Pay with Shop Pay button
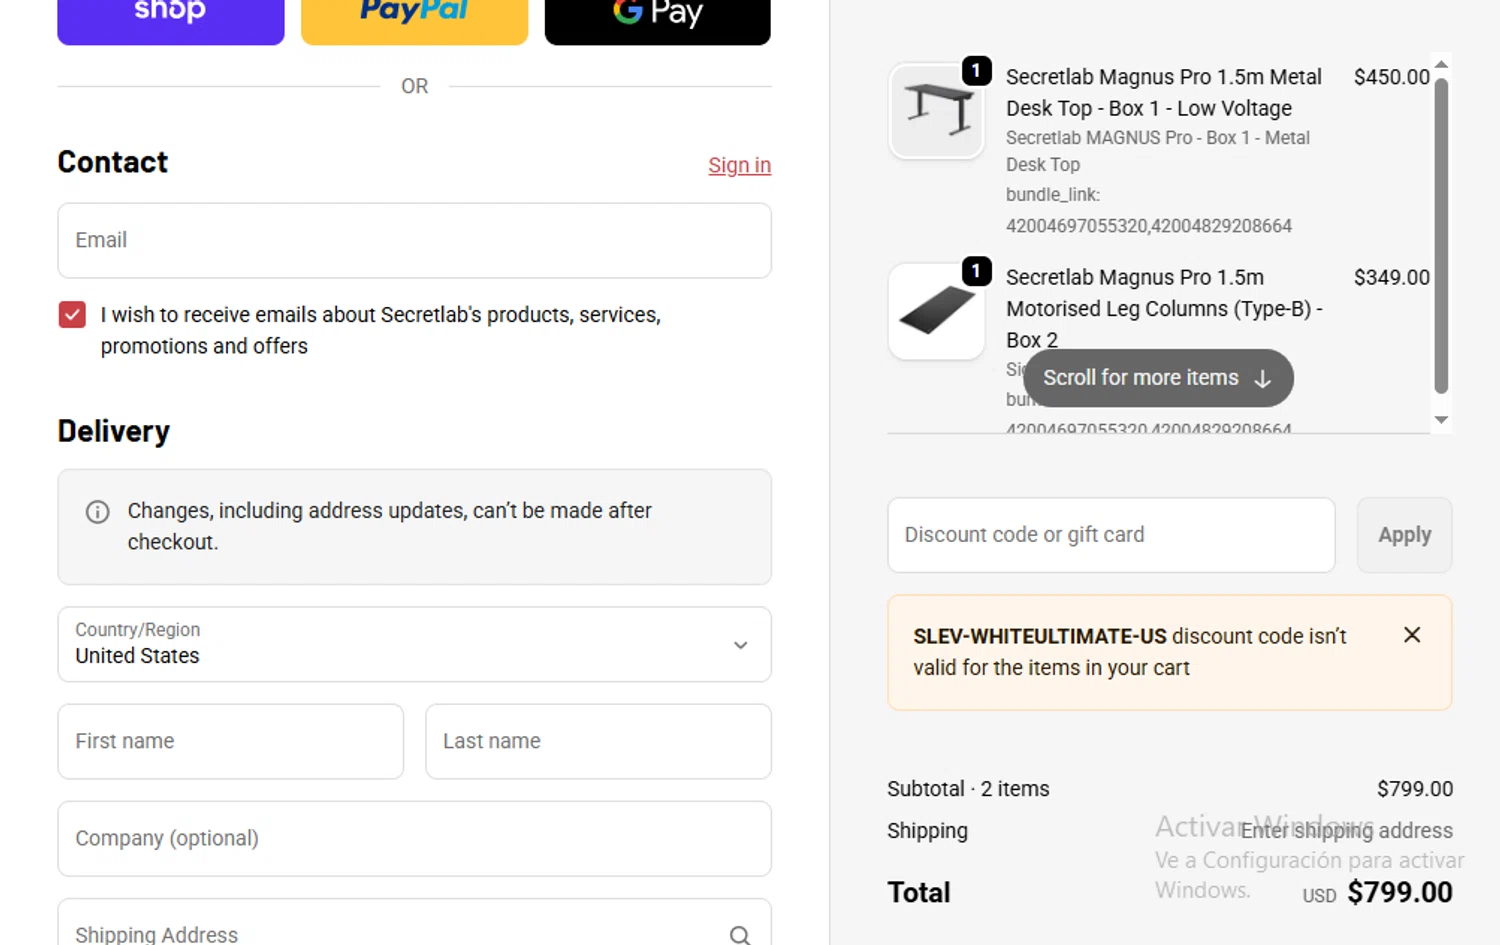The image size is (1500, 945). [x=170, y=18]
